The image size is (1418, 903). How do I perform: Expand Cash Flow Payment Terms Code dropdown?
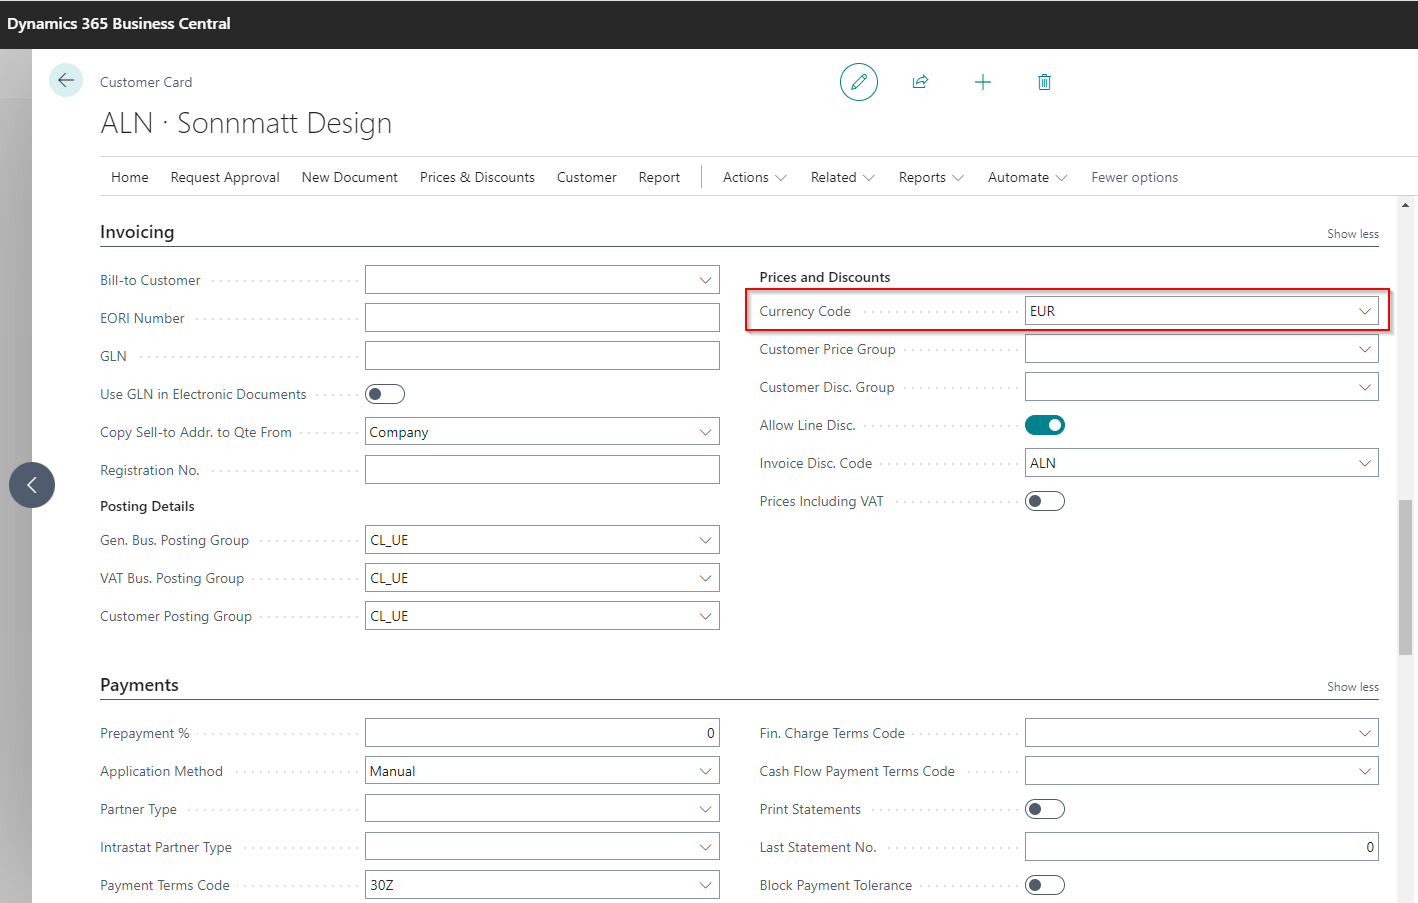pyautogui.click(x=1365, y=771)
